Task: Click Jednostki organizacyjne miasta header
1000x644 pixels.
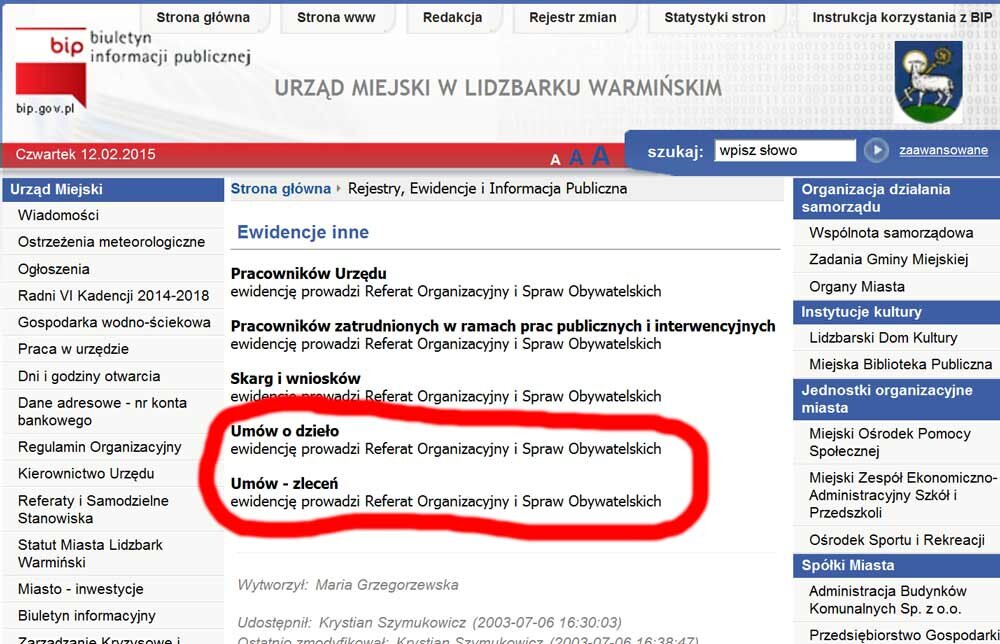Action: click(897, 399)
